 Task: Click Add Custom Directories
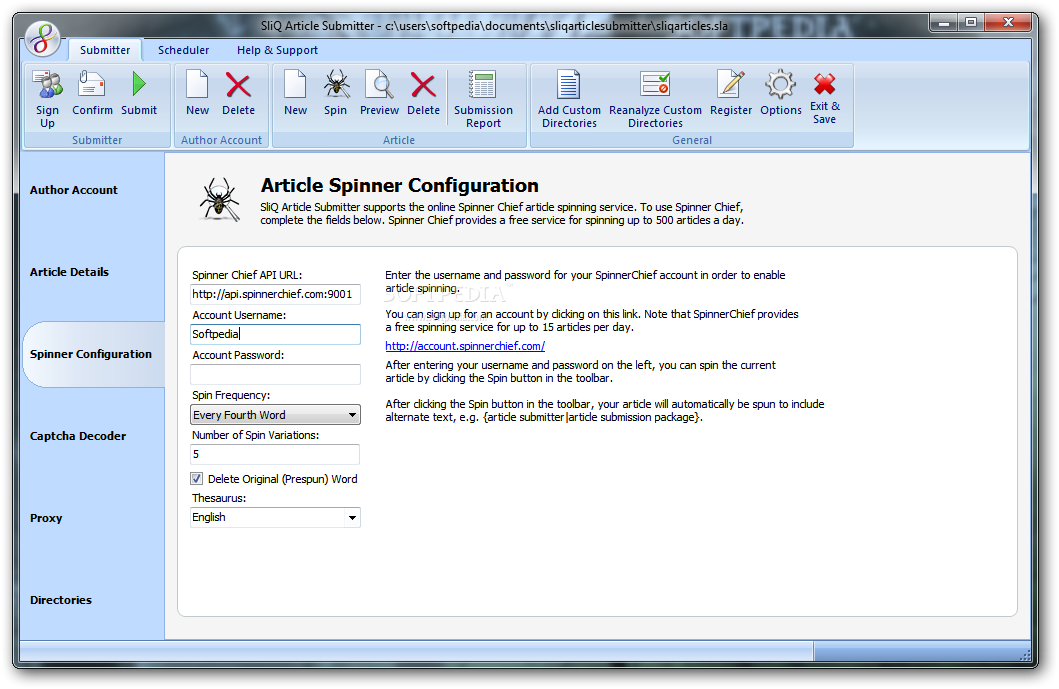coord(569,99)
